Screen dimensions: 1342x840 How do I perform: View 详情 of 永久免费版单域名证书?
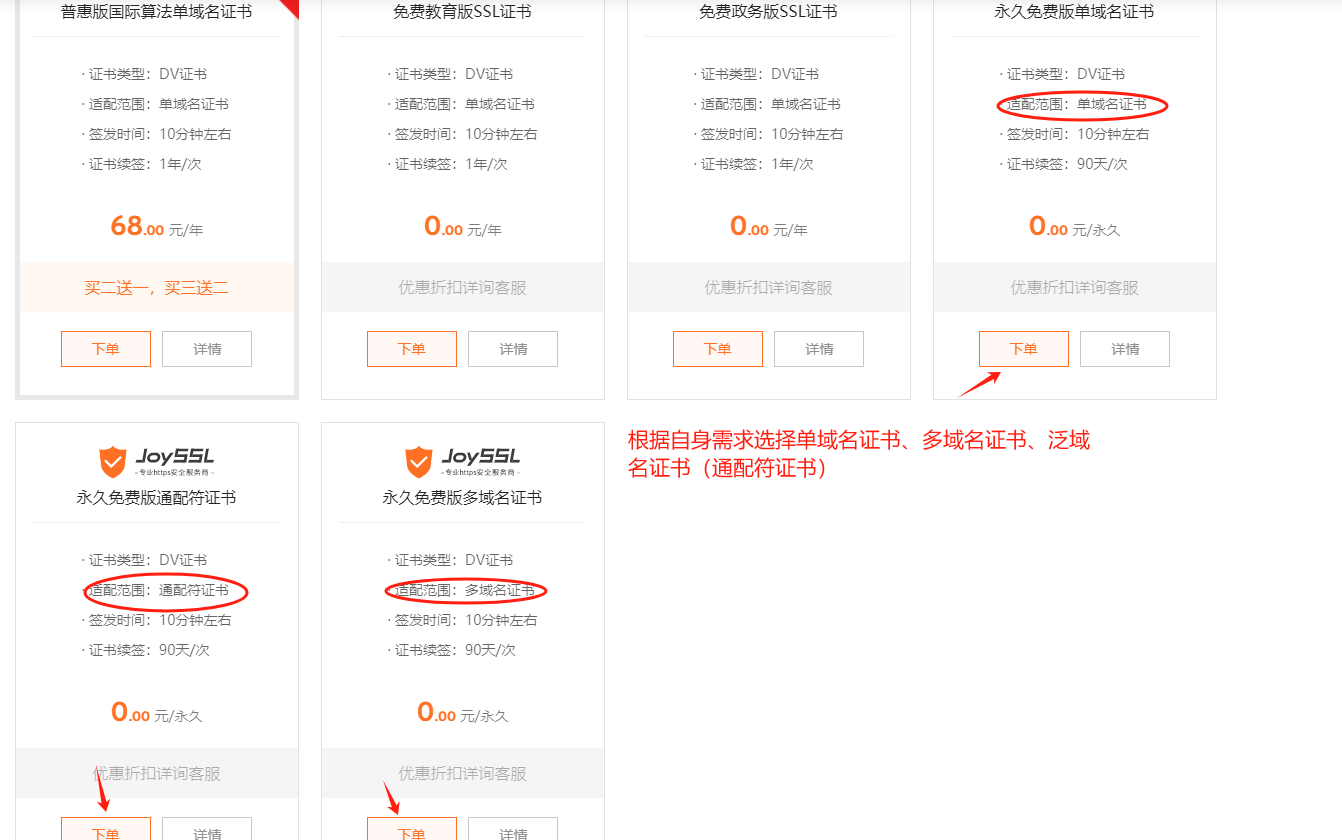pos(1125,349)
